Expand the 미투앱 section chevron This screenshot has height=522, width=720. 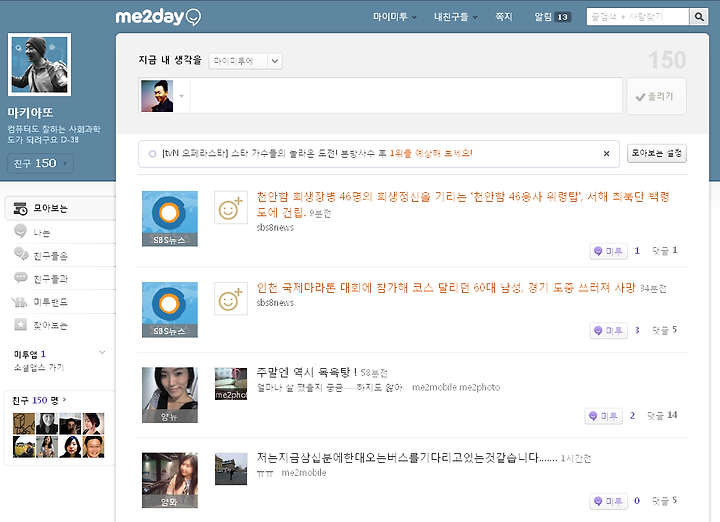[x=102, y=353]
